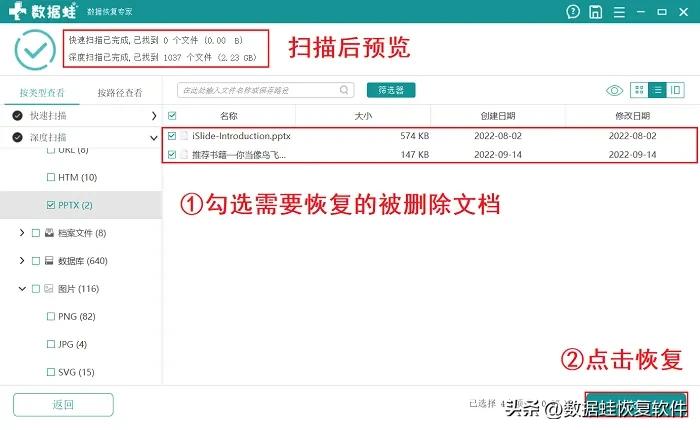Click the search magnifier icon

pos(344,90)
